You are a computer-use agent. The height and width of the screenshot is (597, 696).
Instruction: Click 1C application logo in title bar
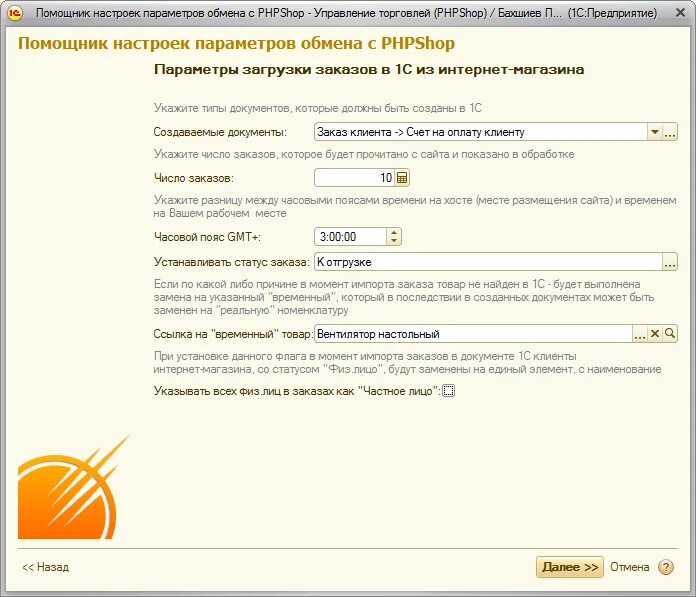14,13
